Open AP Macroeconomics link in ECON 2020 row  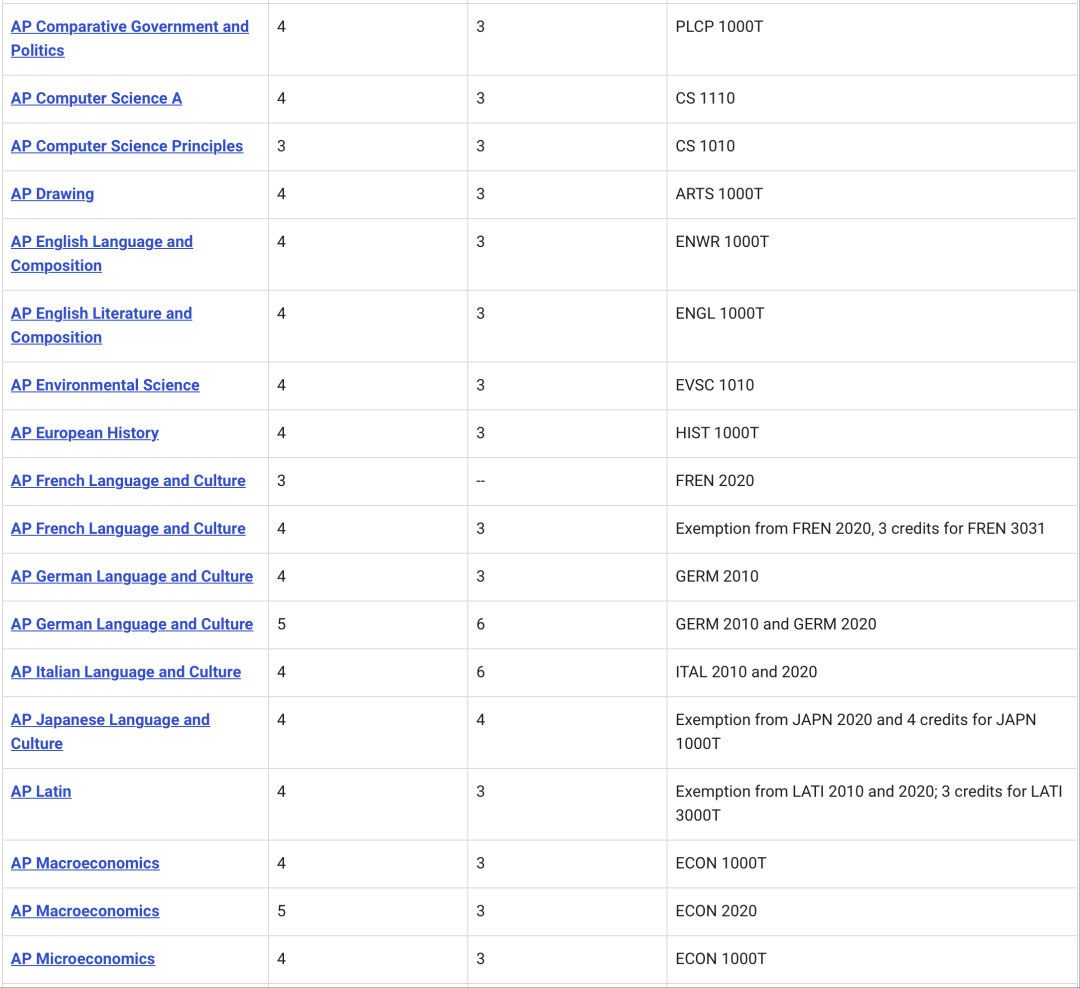coord(85,911)
